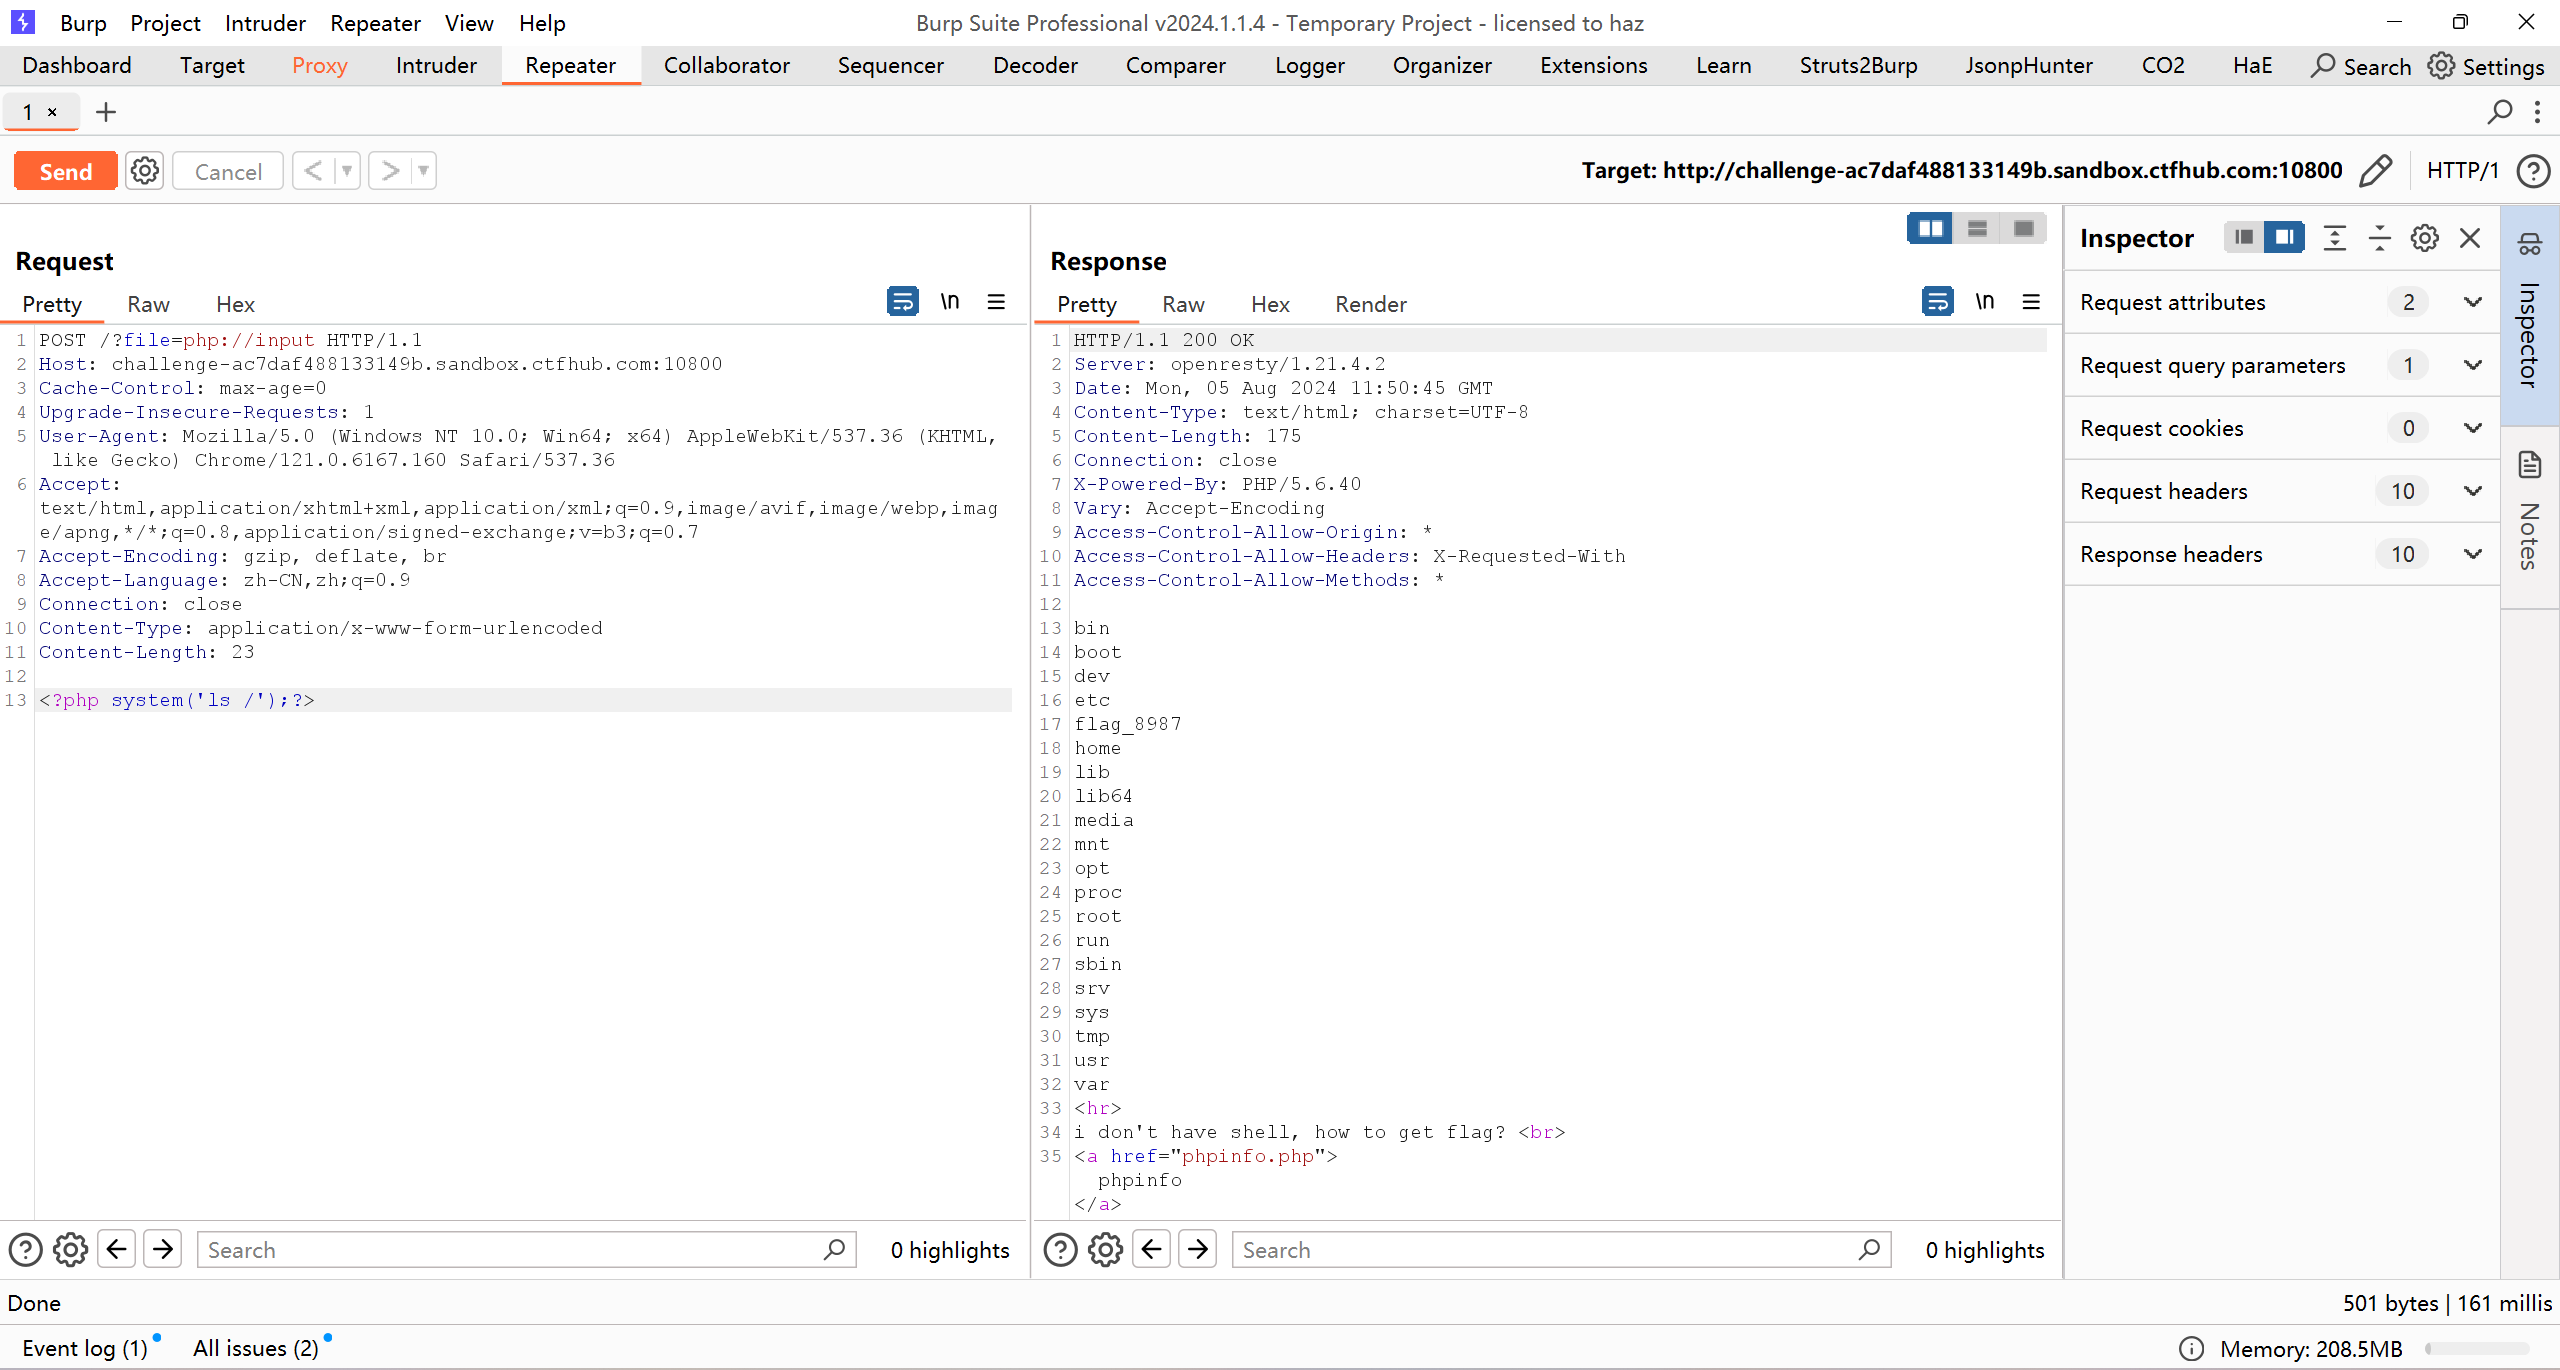Expand Request cookies section

click(x=2283, y=428)
